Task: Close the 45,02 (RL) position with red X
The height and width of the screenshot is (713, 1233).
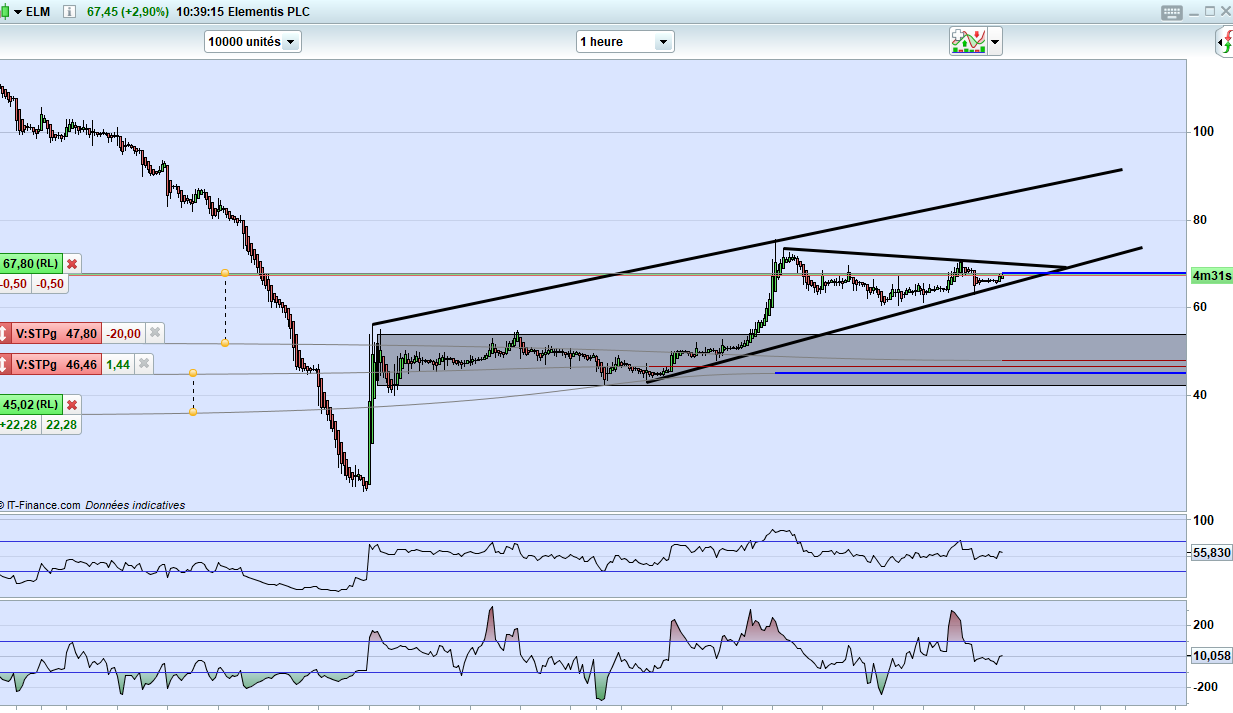Action: coord(72,405)
